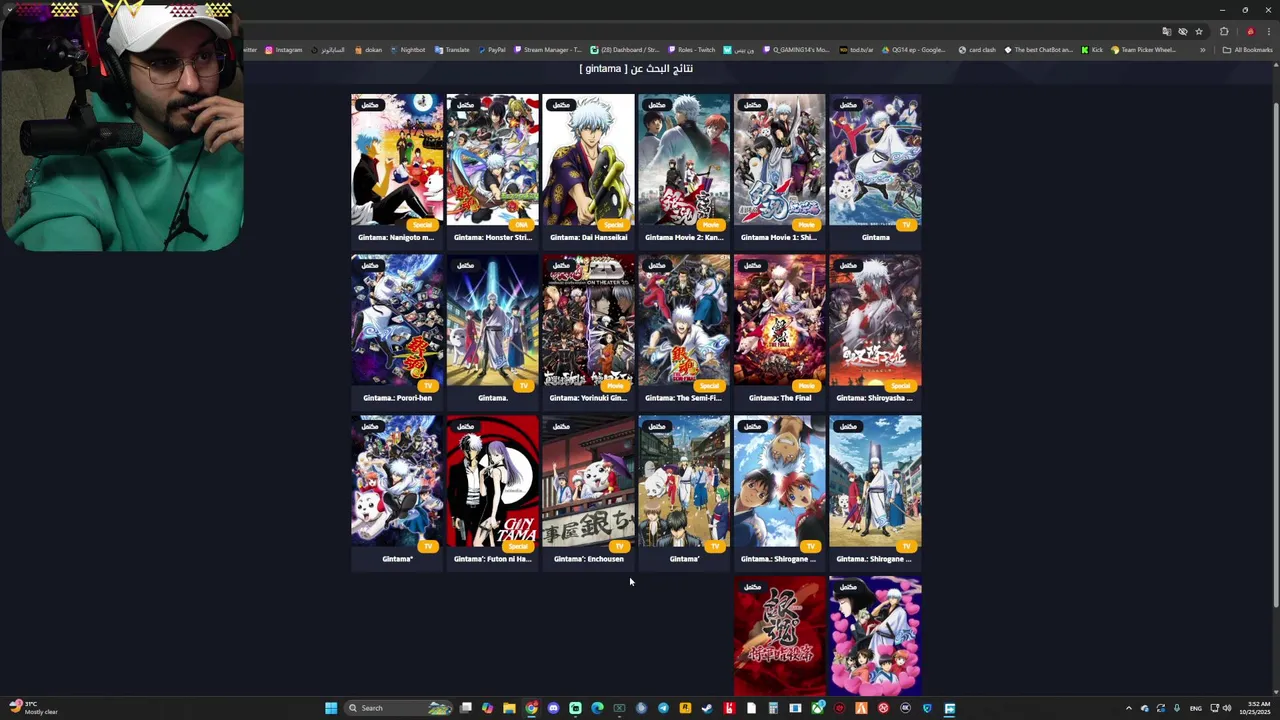Click مكتمل badge on Gintama: Nanigoto poster
Screen dimensions: 1280x720
pyautogui.click(x=370, y=104)
